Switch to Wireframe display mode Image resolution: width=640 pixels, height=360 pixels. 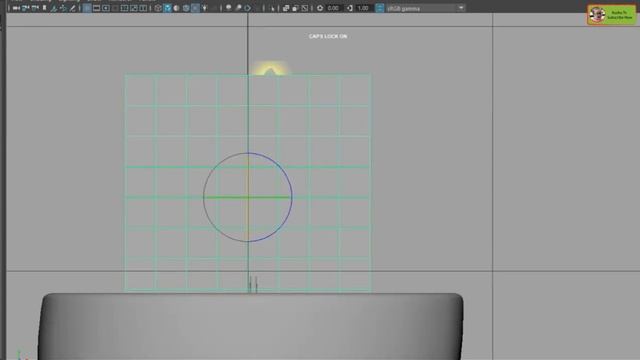158,8
